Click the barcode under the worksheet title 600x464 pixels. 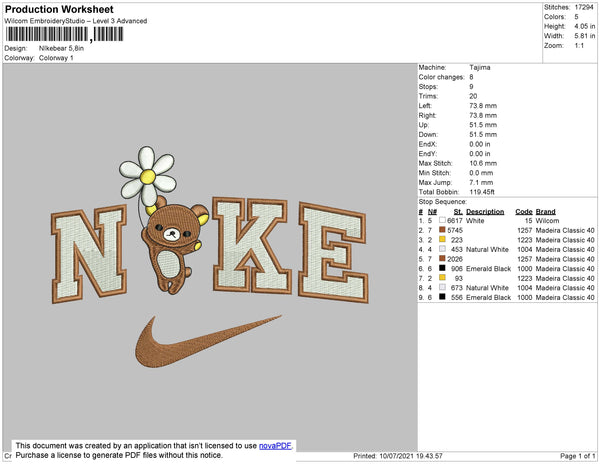click(x=64, y=34)
